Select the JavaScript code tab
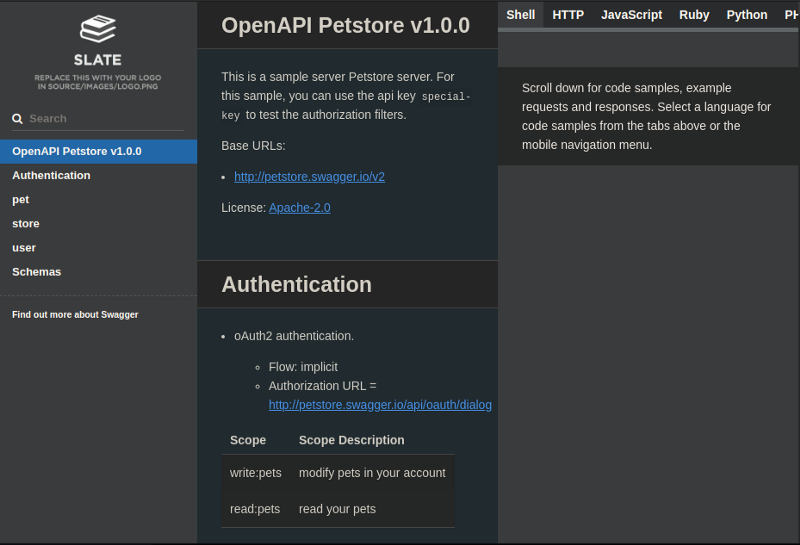Image resolution: width=800 pixels, height=545 pixels. click(x=631, y=15)
